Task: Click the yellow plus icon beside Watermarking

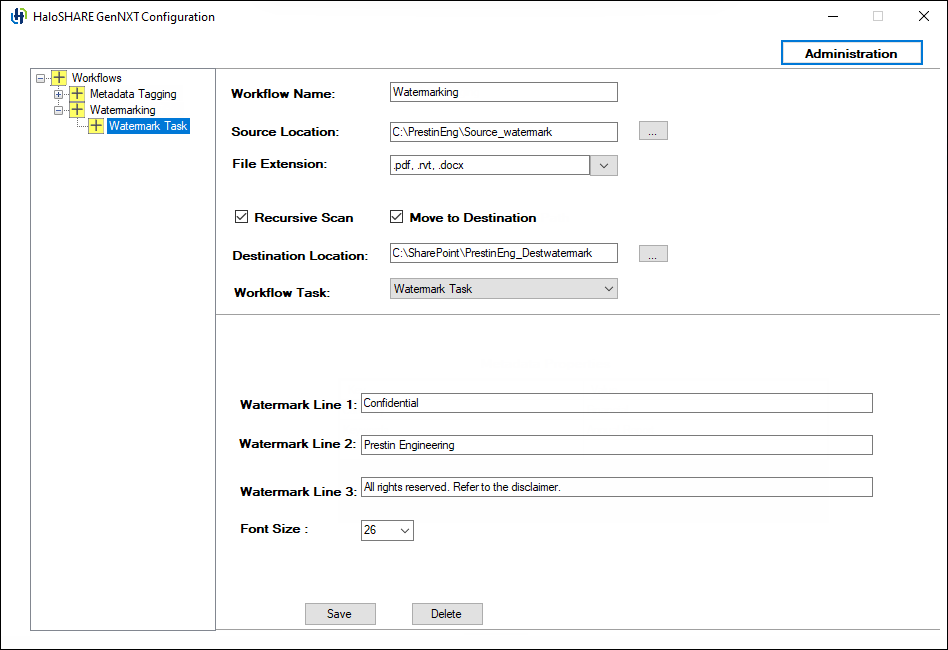Action: pos(77,109)
